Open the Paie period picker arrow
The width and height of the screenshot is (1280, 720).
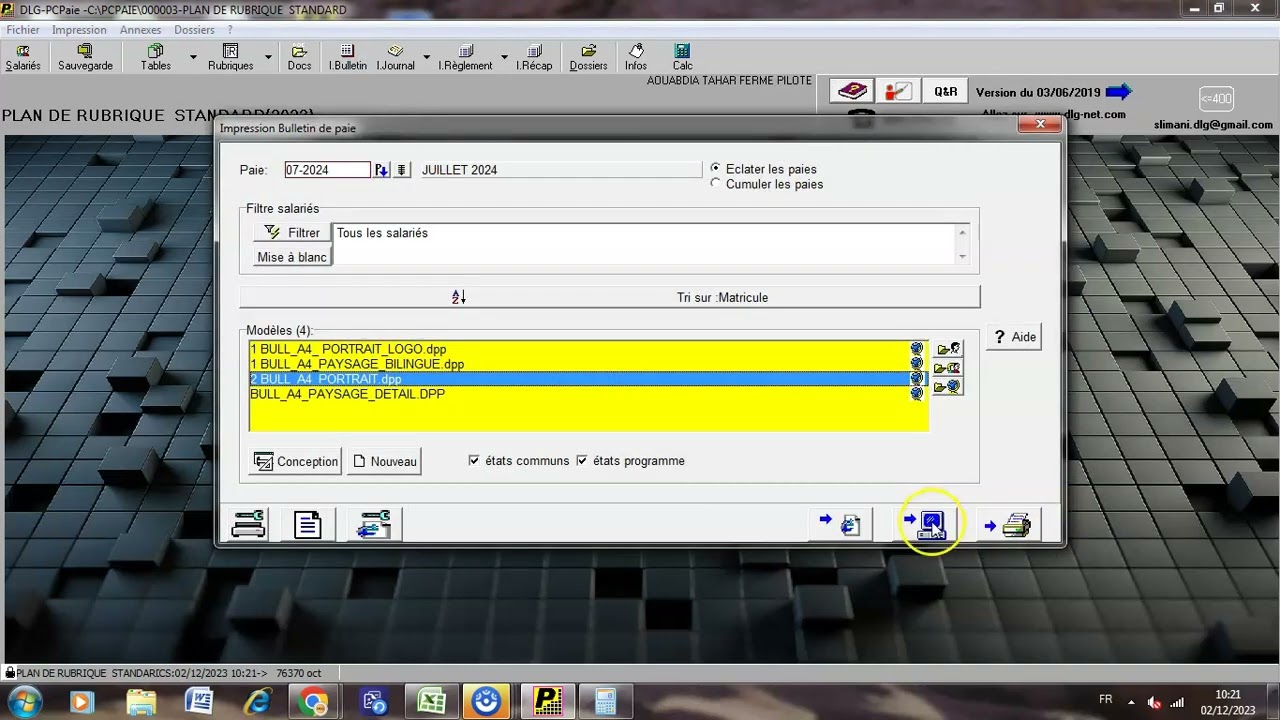point(381,170)
